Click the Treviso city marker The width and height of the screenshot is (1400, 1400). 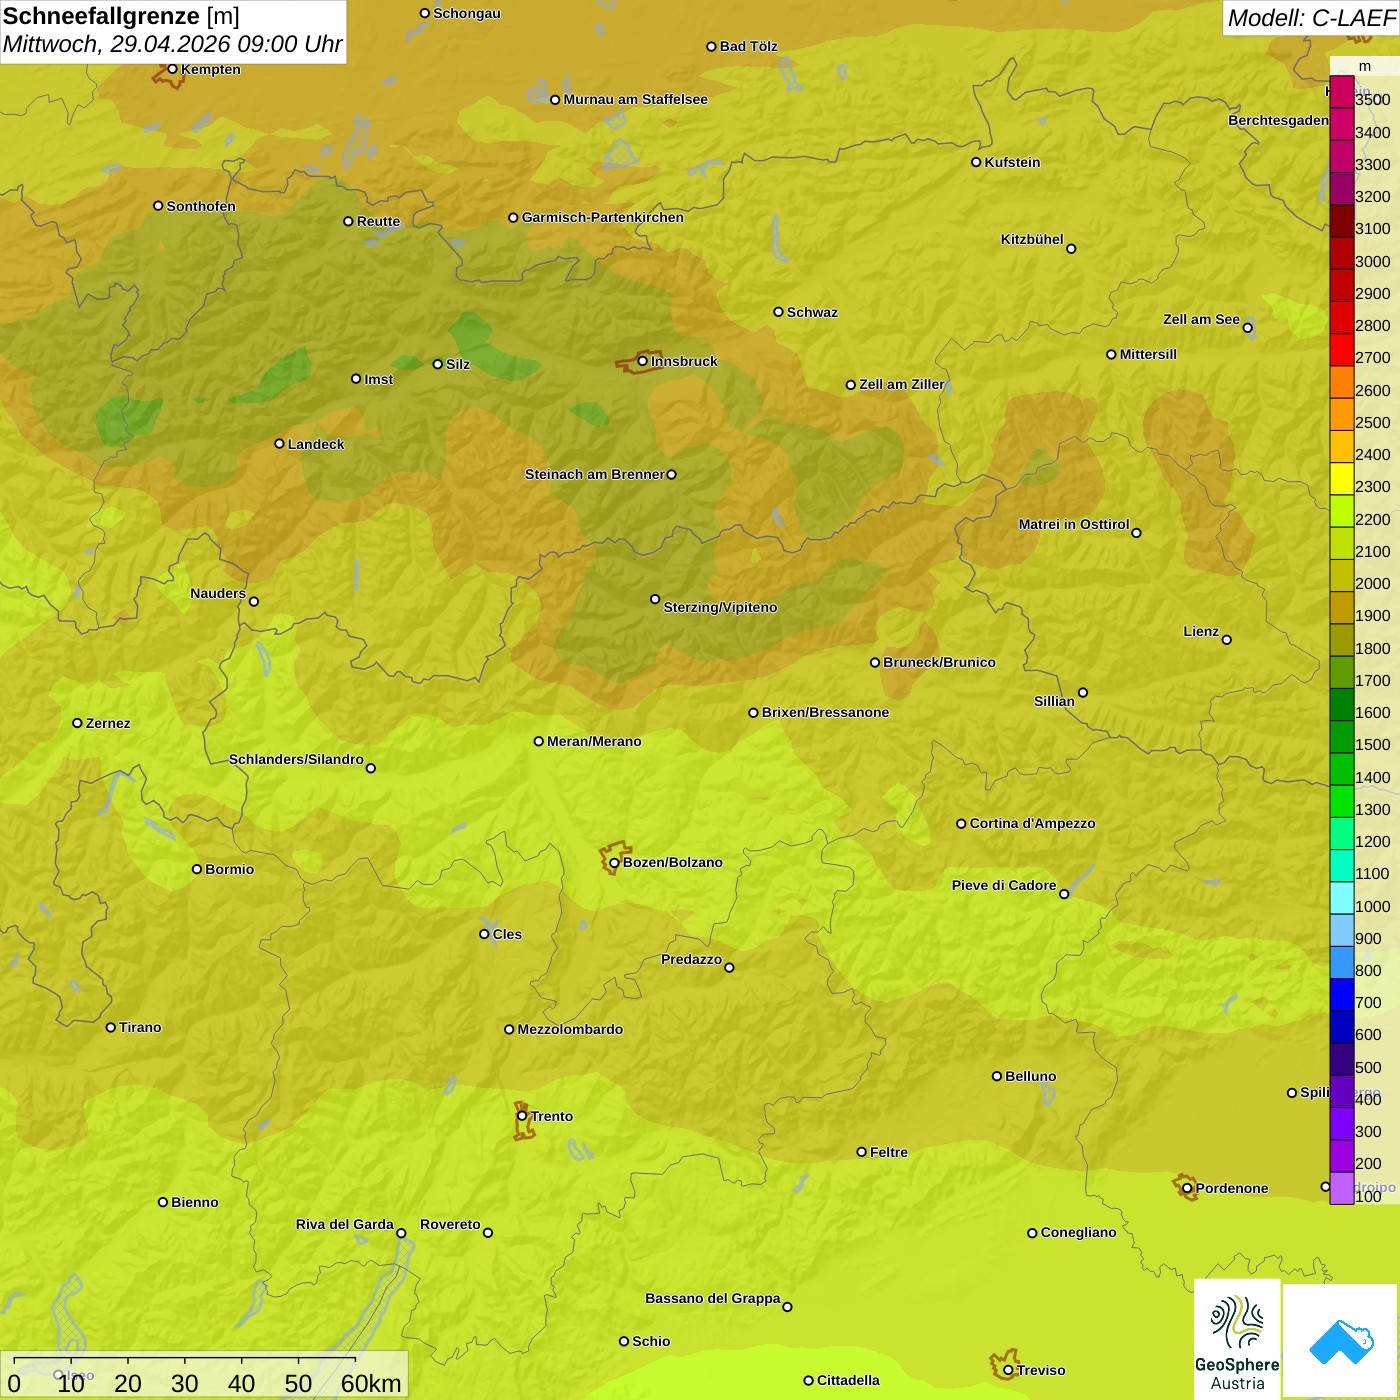point(1009,1370)
